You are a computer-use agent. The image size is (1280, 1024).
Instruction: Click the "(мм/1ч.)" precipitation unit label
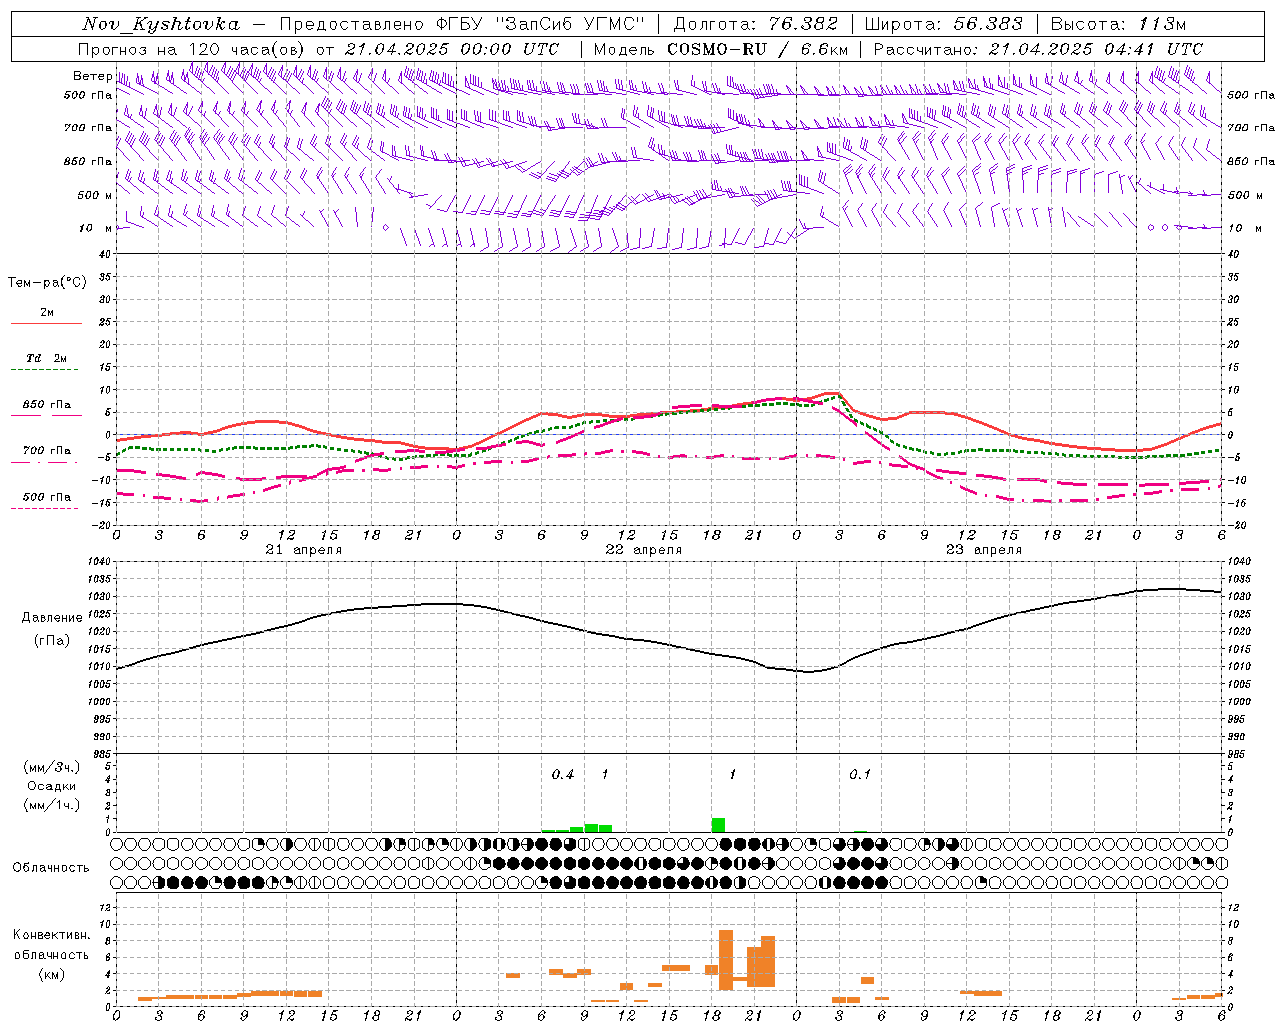click(x=52, y=805)
